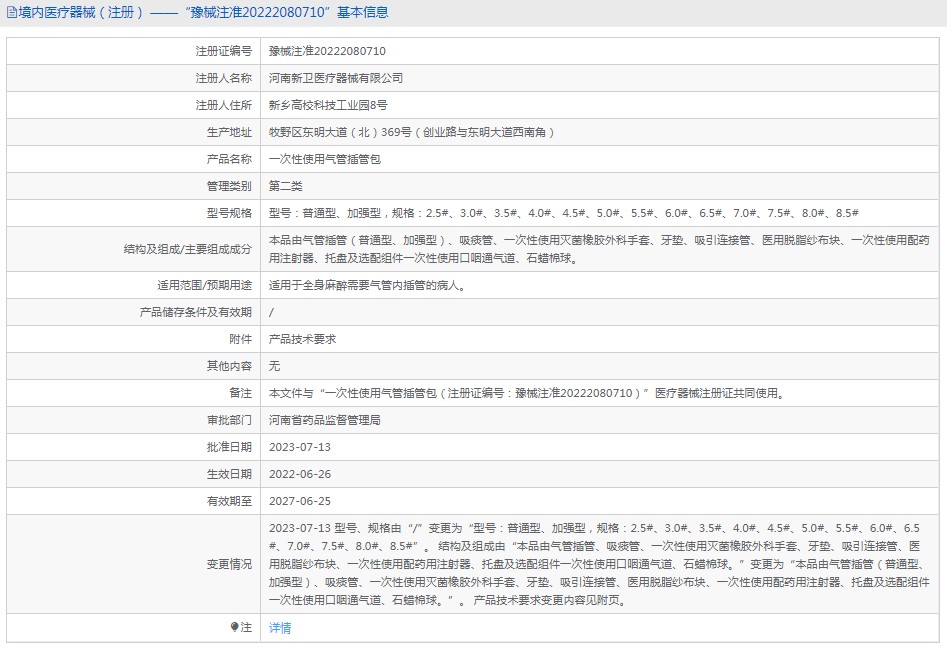Screen dimensions: 947x649
Task: Click the 产品储存条件及有效期 label
Action: (x=196, y=312)
